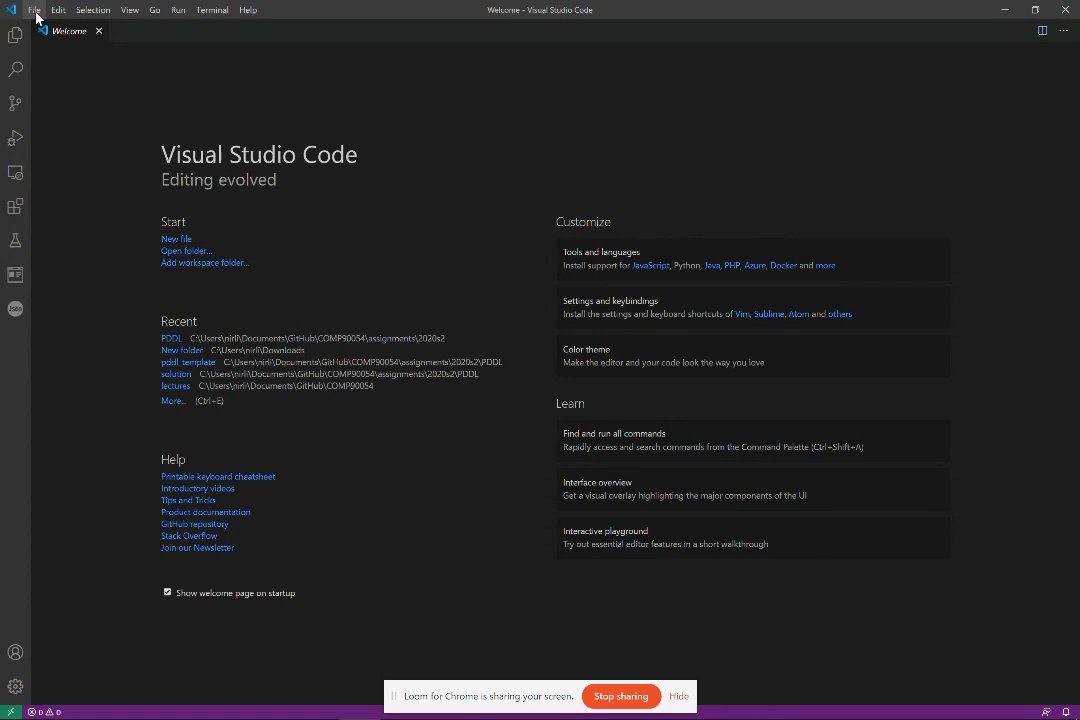The height and width of the screenshot is (720, 1080).
Task: Click the notifications bell in status bar
Action: (1066, 712)
